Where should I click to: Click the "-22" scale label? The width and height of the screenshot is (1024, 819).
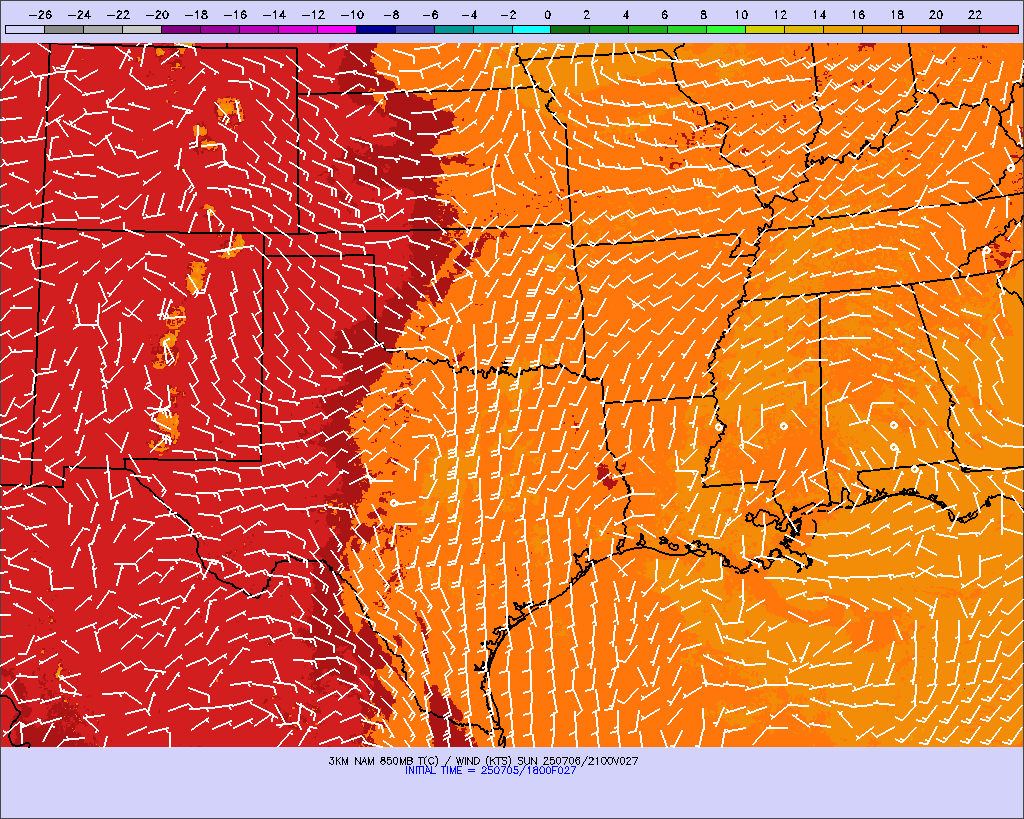tap(119, 15)
